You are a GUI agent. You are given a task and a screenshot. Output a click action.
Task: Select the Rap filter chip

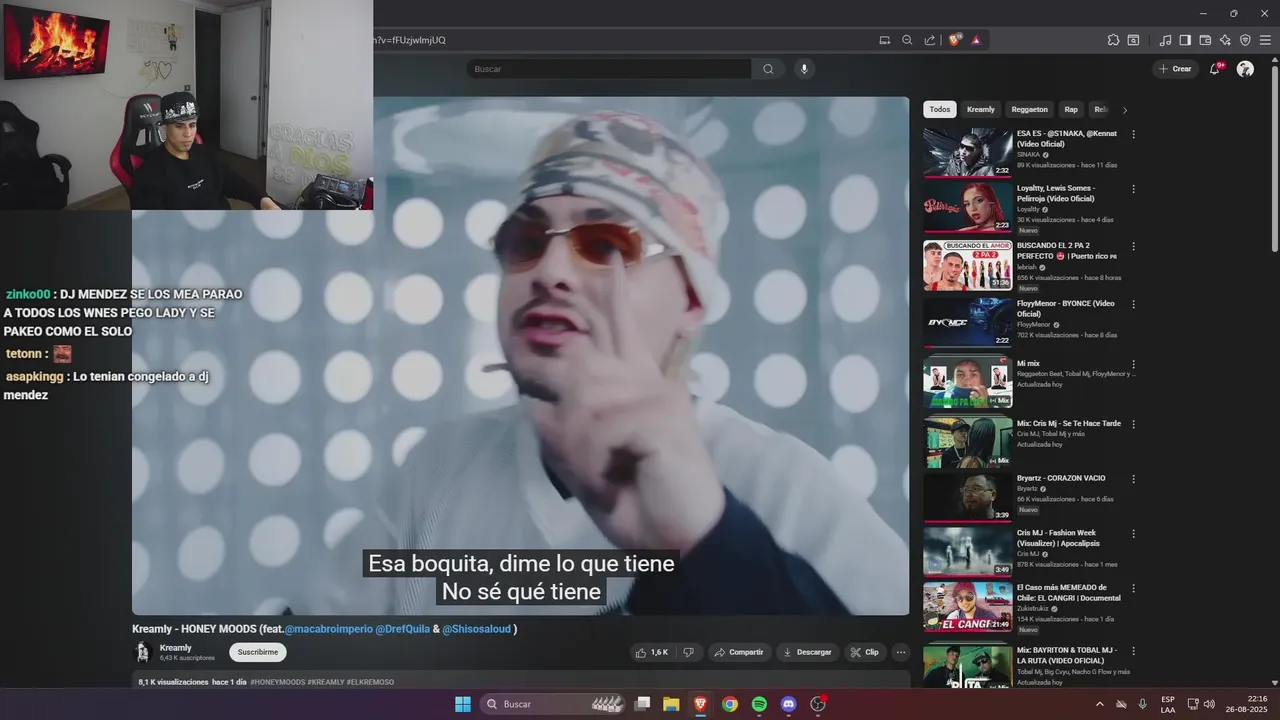(1071, 110)
